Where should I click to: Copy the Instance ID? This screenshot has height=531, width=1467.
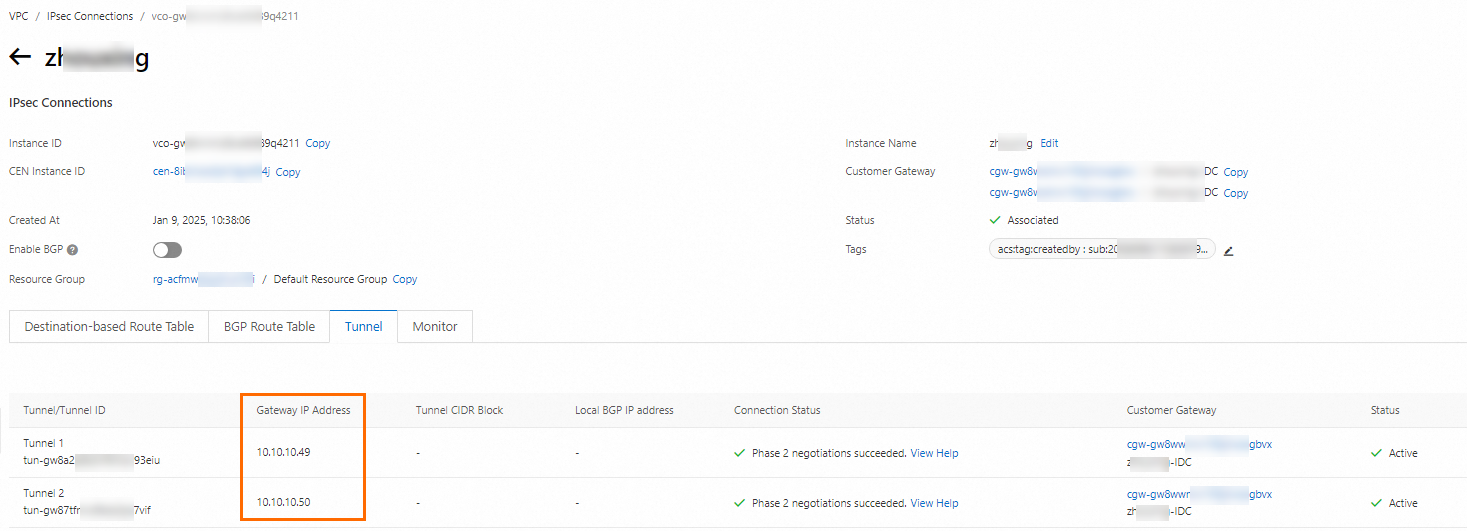pos(318,144)
